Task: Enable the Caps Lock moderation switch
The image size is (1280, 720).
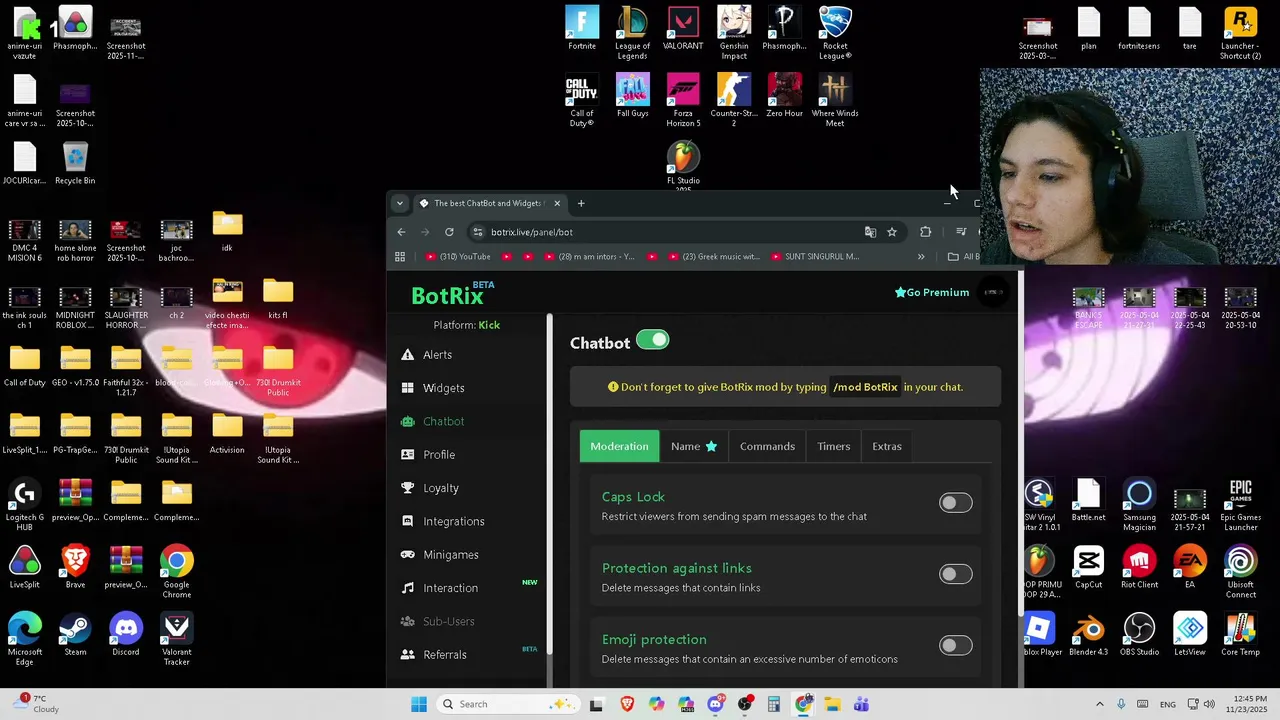Action: (x=955, y=503)
